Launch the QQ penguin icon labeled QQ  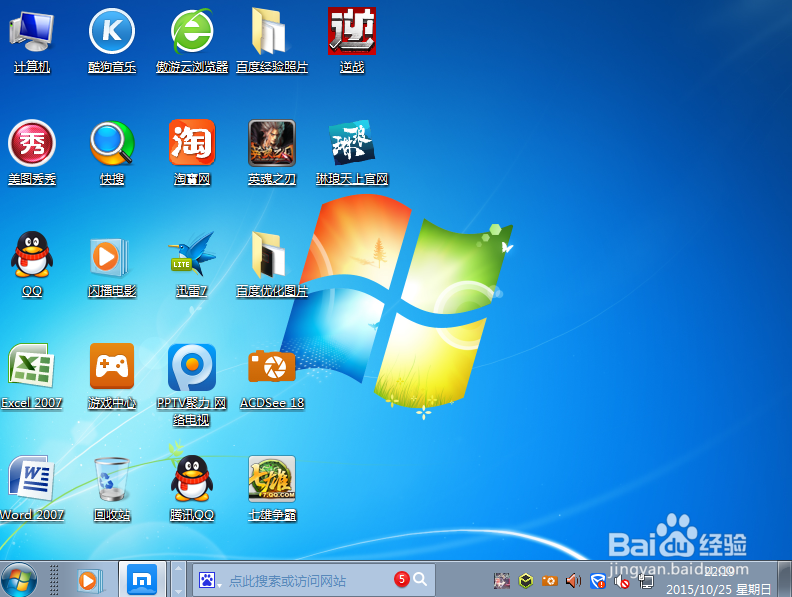tap(32, 255)
